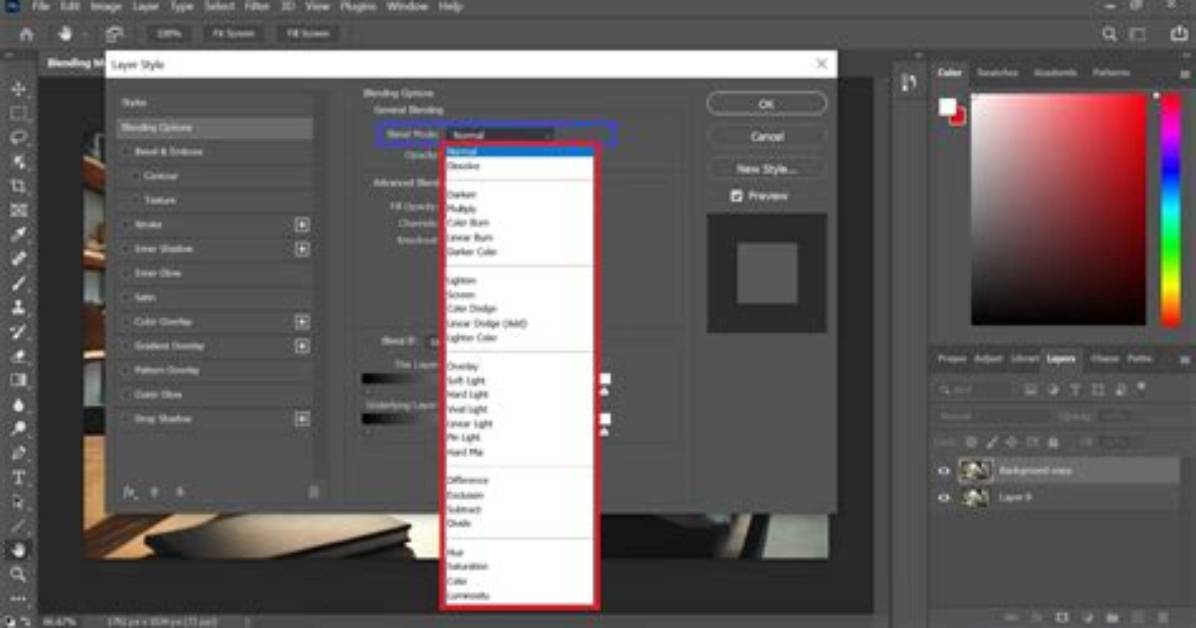Open the Layers panel menu icon
Viewport: 1196px width, 628px height.
pos(1185,359)
